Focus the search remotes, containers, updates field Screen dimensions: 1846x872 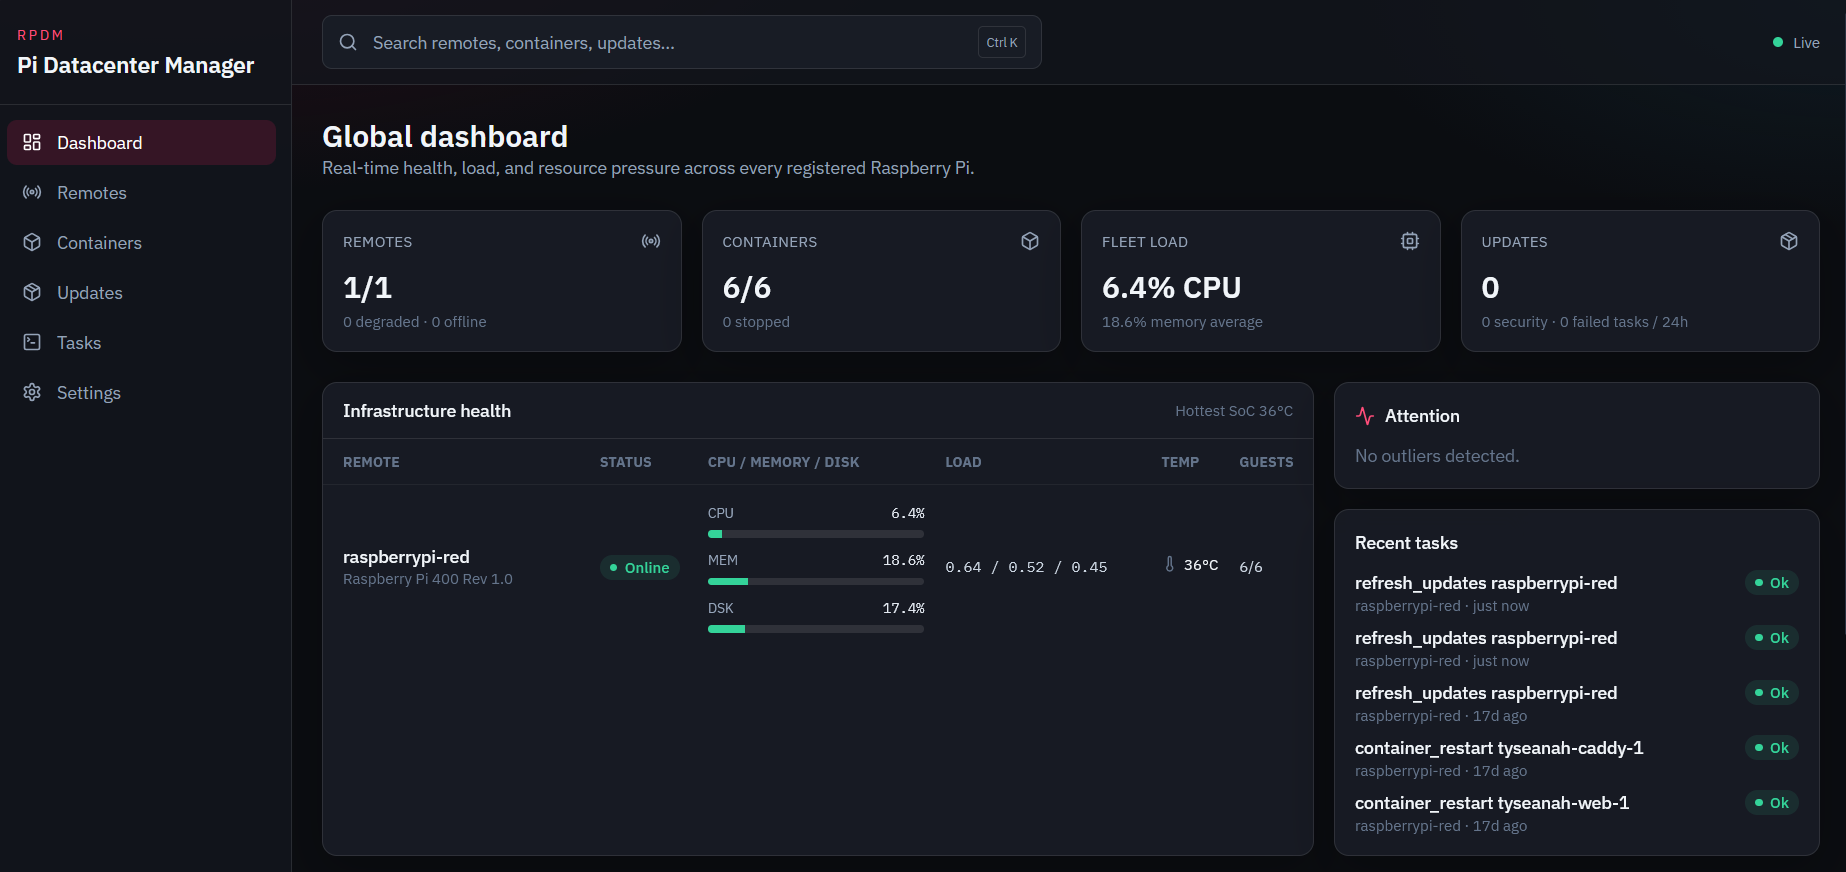[x=682, y=42]
